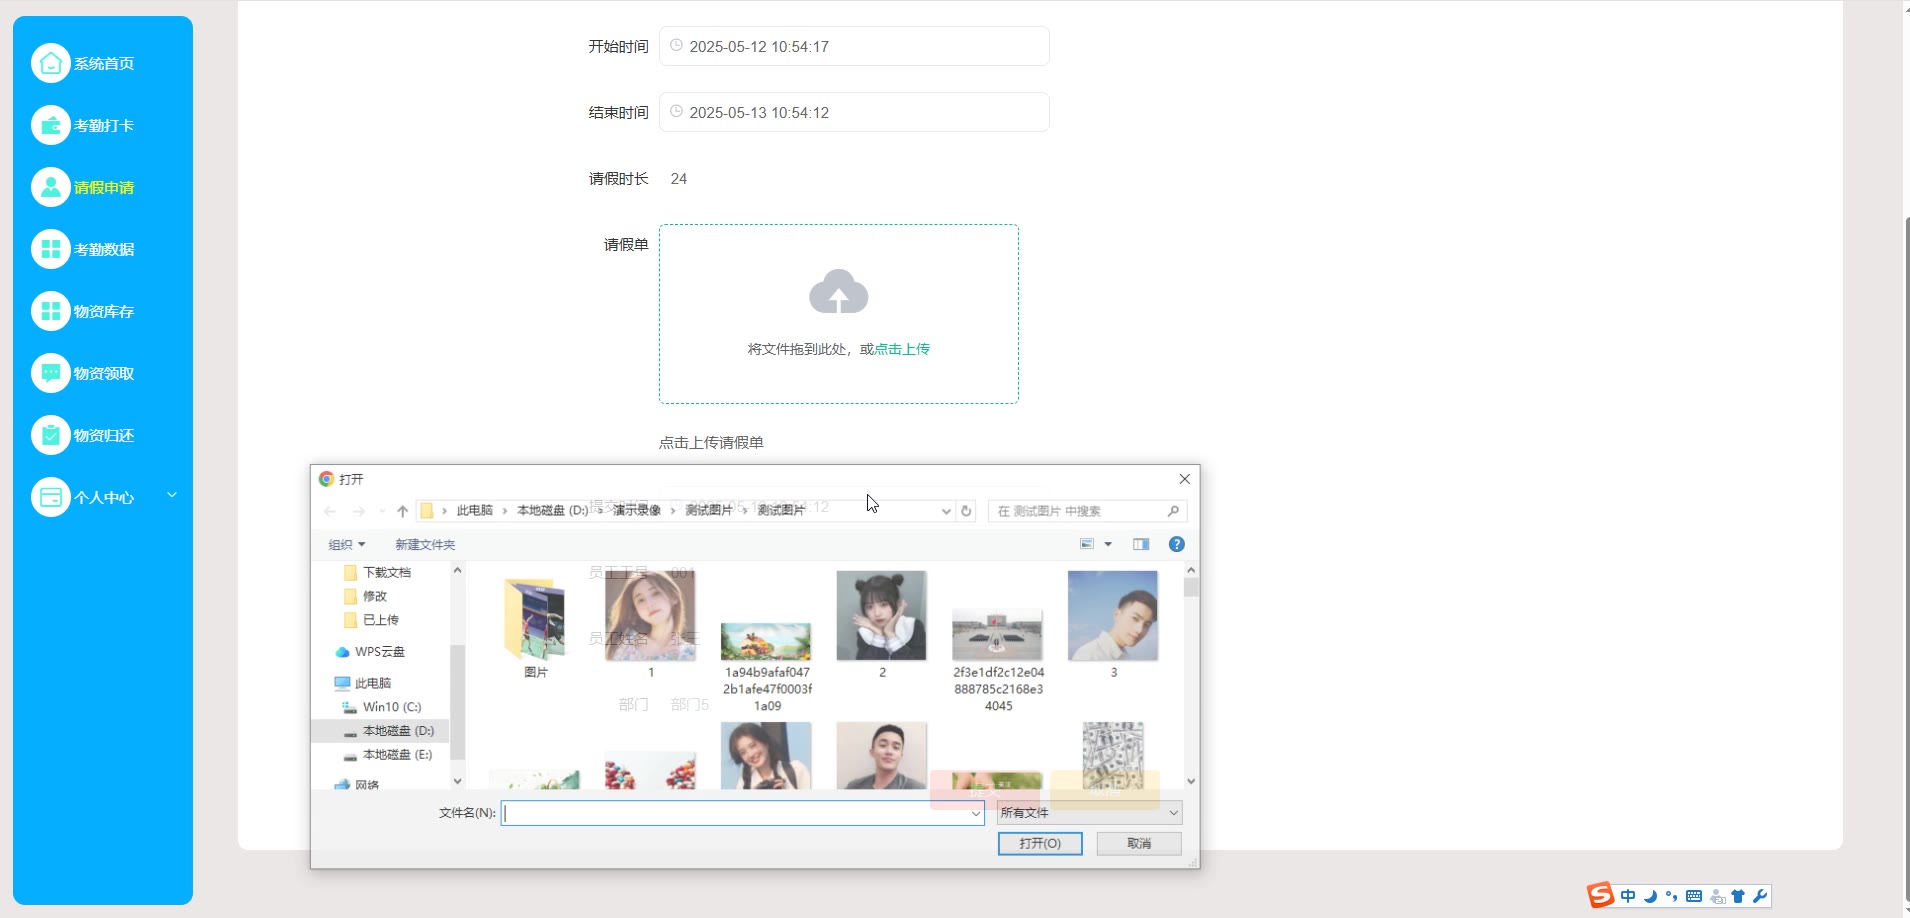Click the t-shirt skin icon on IME bar
Screen dimensions: 1910x918
(x=1738, y=896)
